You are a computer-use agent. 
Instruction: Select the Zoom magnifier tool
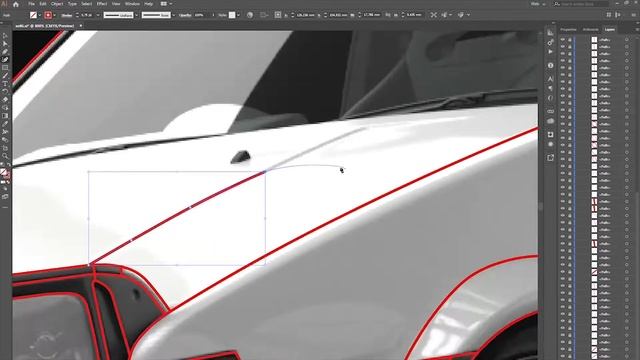pyautogui.click(x=5, y=156)
